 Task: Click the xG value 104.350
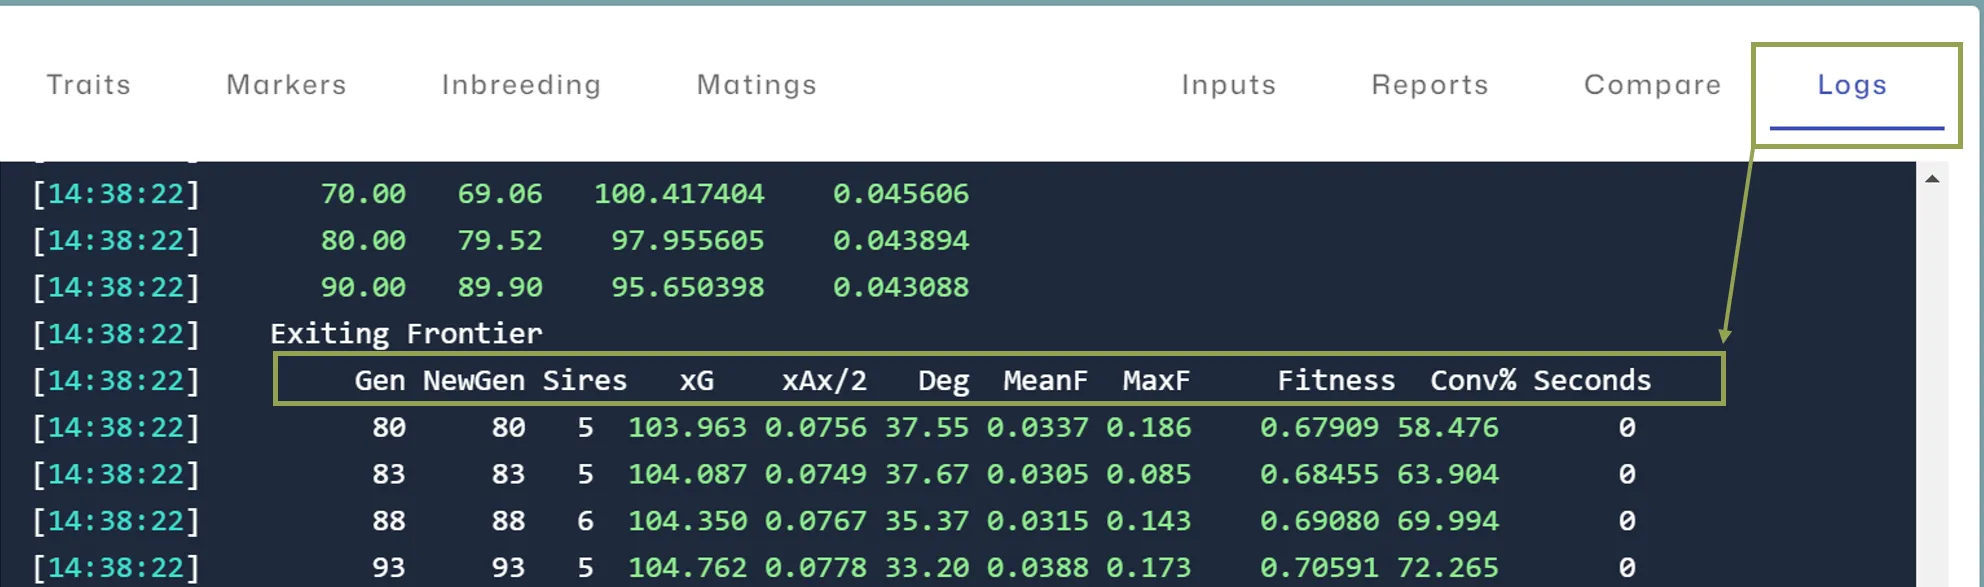[x=688, y=521]
